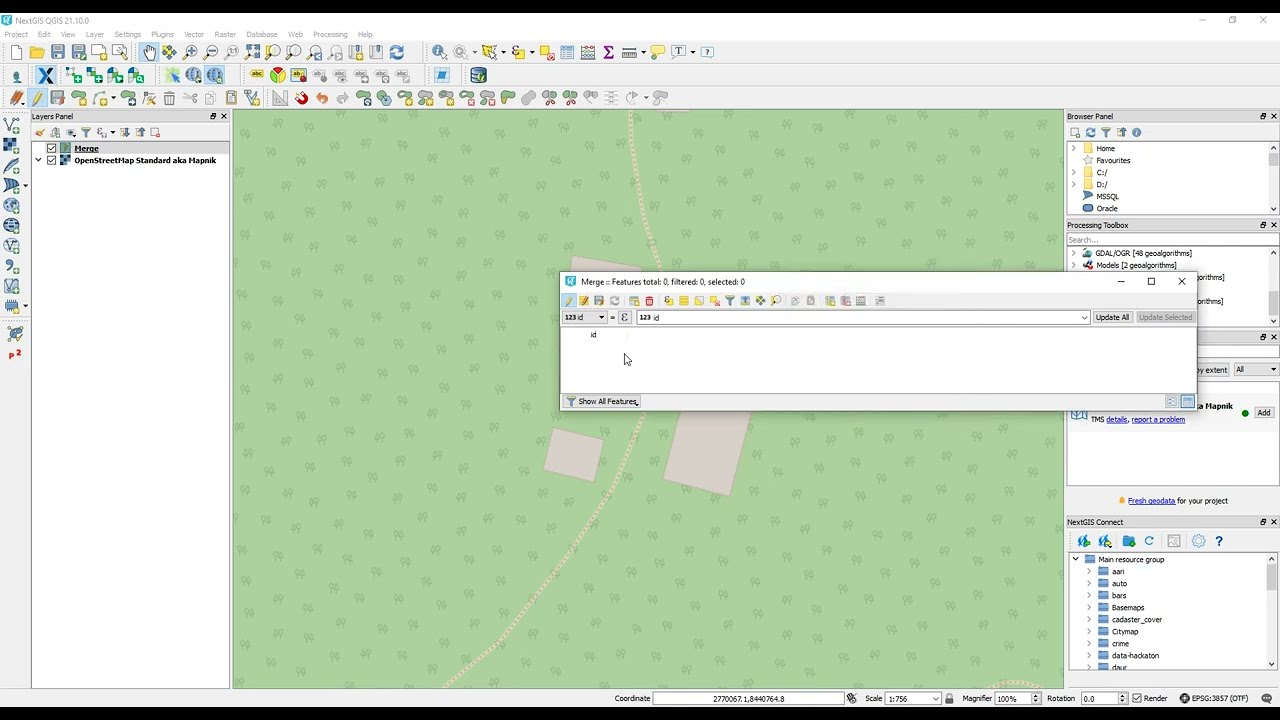Toggle editing pencil in the main toolbar
The width and height of the screenshot is (1280, 720).
coord(37,98)
